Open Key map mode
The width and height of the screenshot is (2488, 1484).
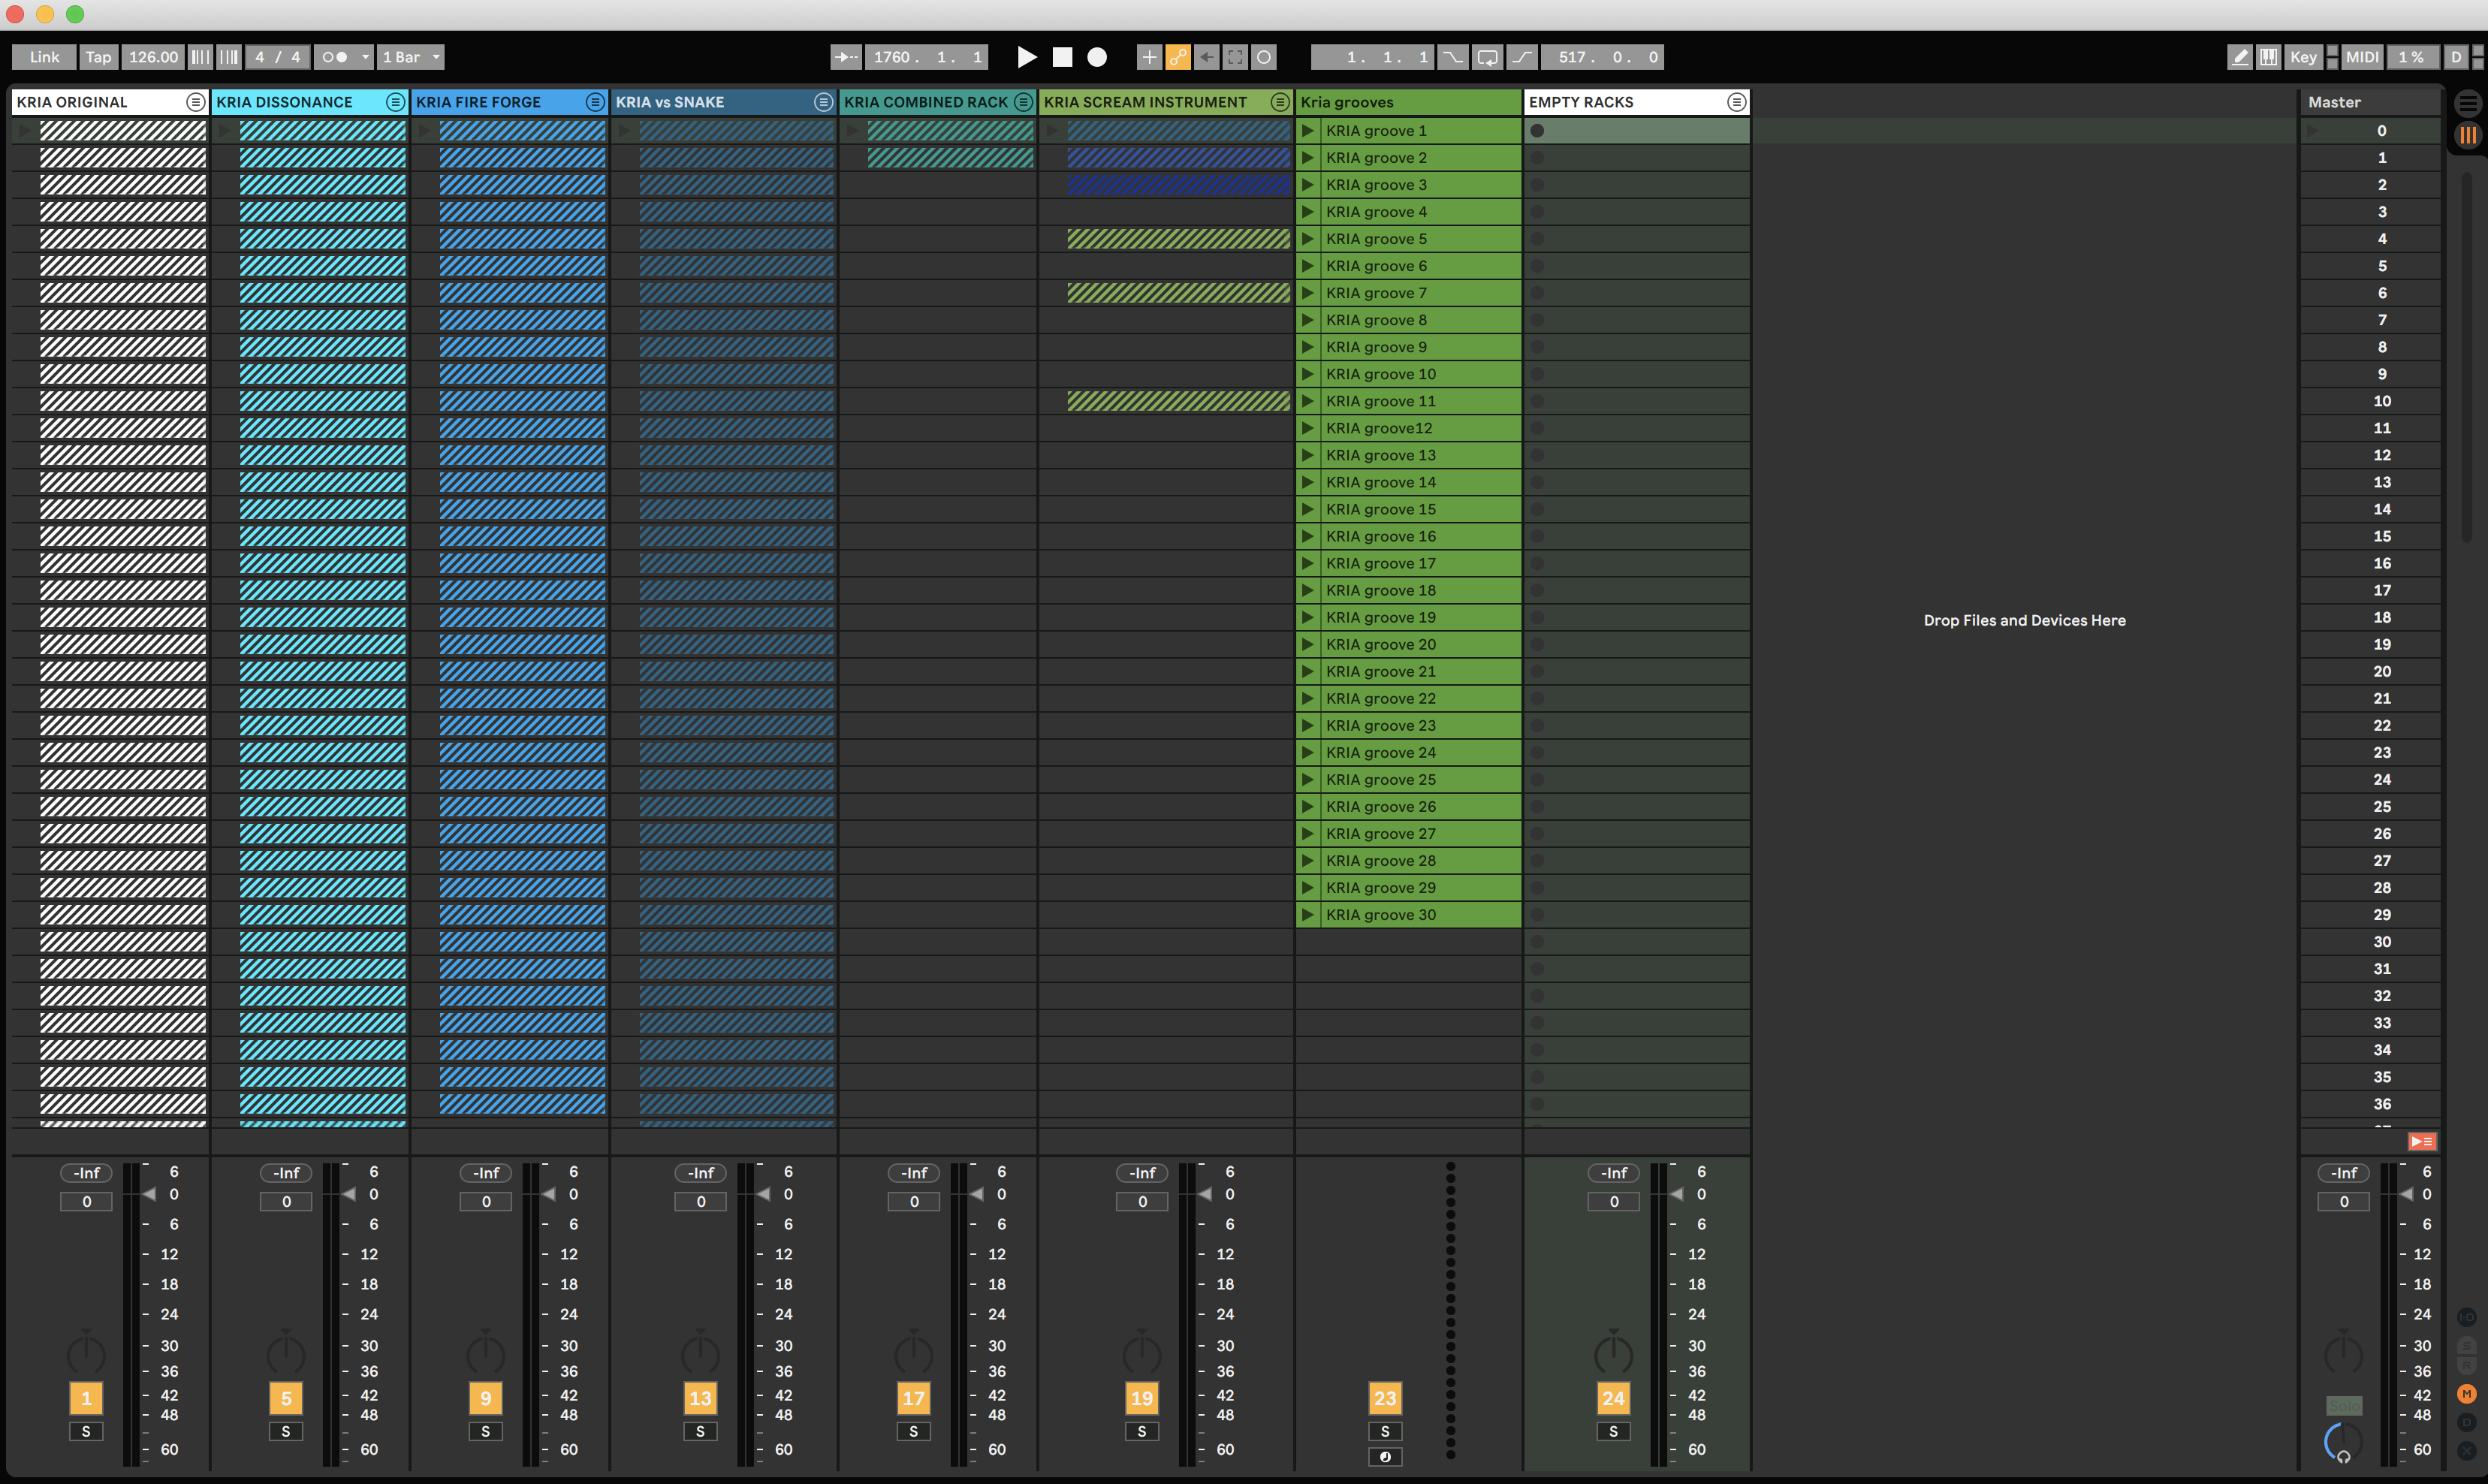click(2303, 57)
